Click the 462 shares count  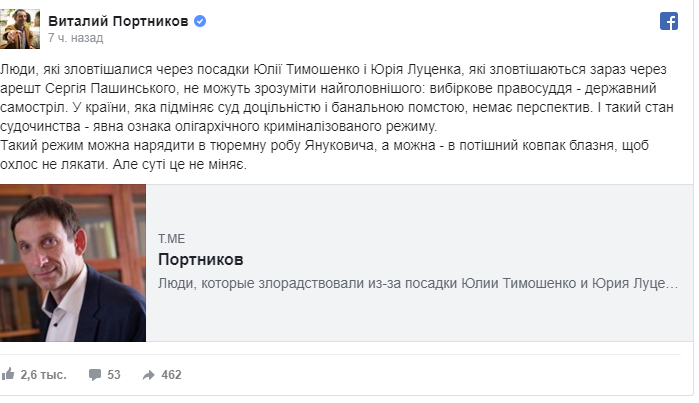click(171, 375)
